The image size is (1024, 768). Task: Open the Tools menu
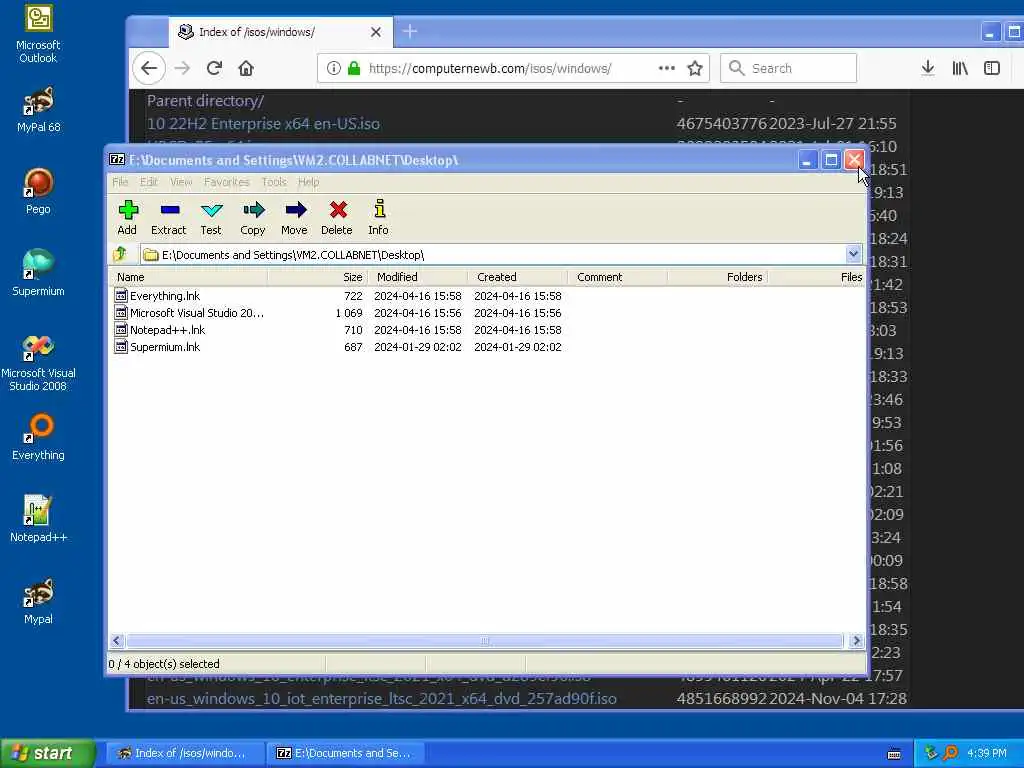tap(274, 182)
